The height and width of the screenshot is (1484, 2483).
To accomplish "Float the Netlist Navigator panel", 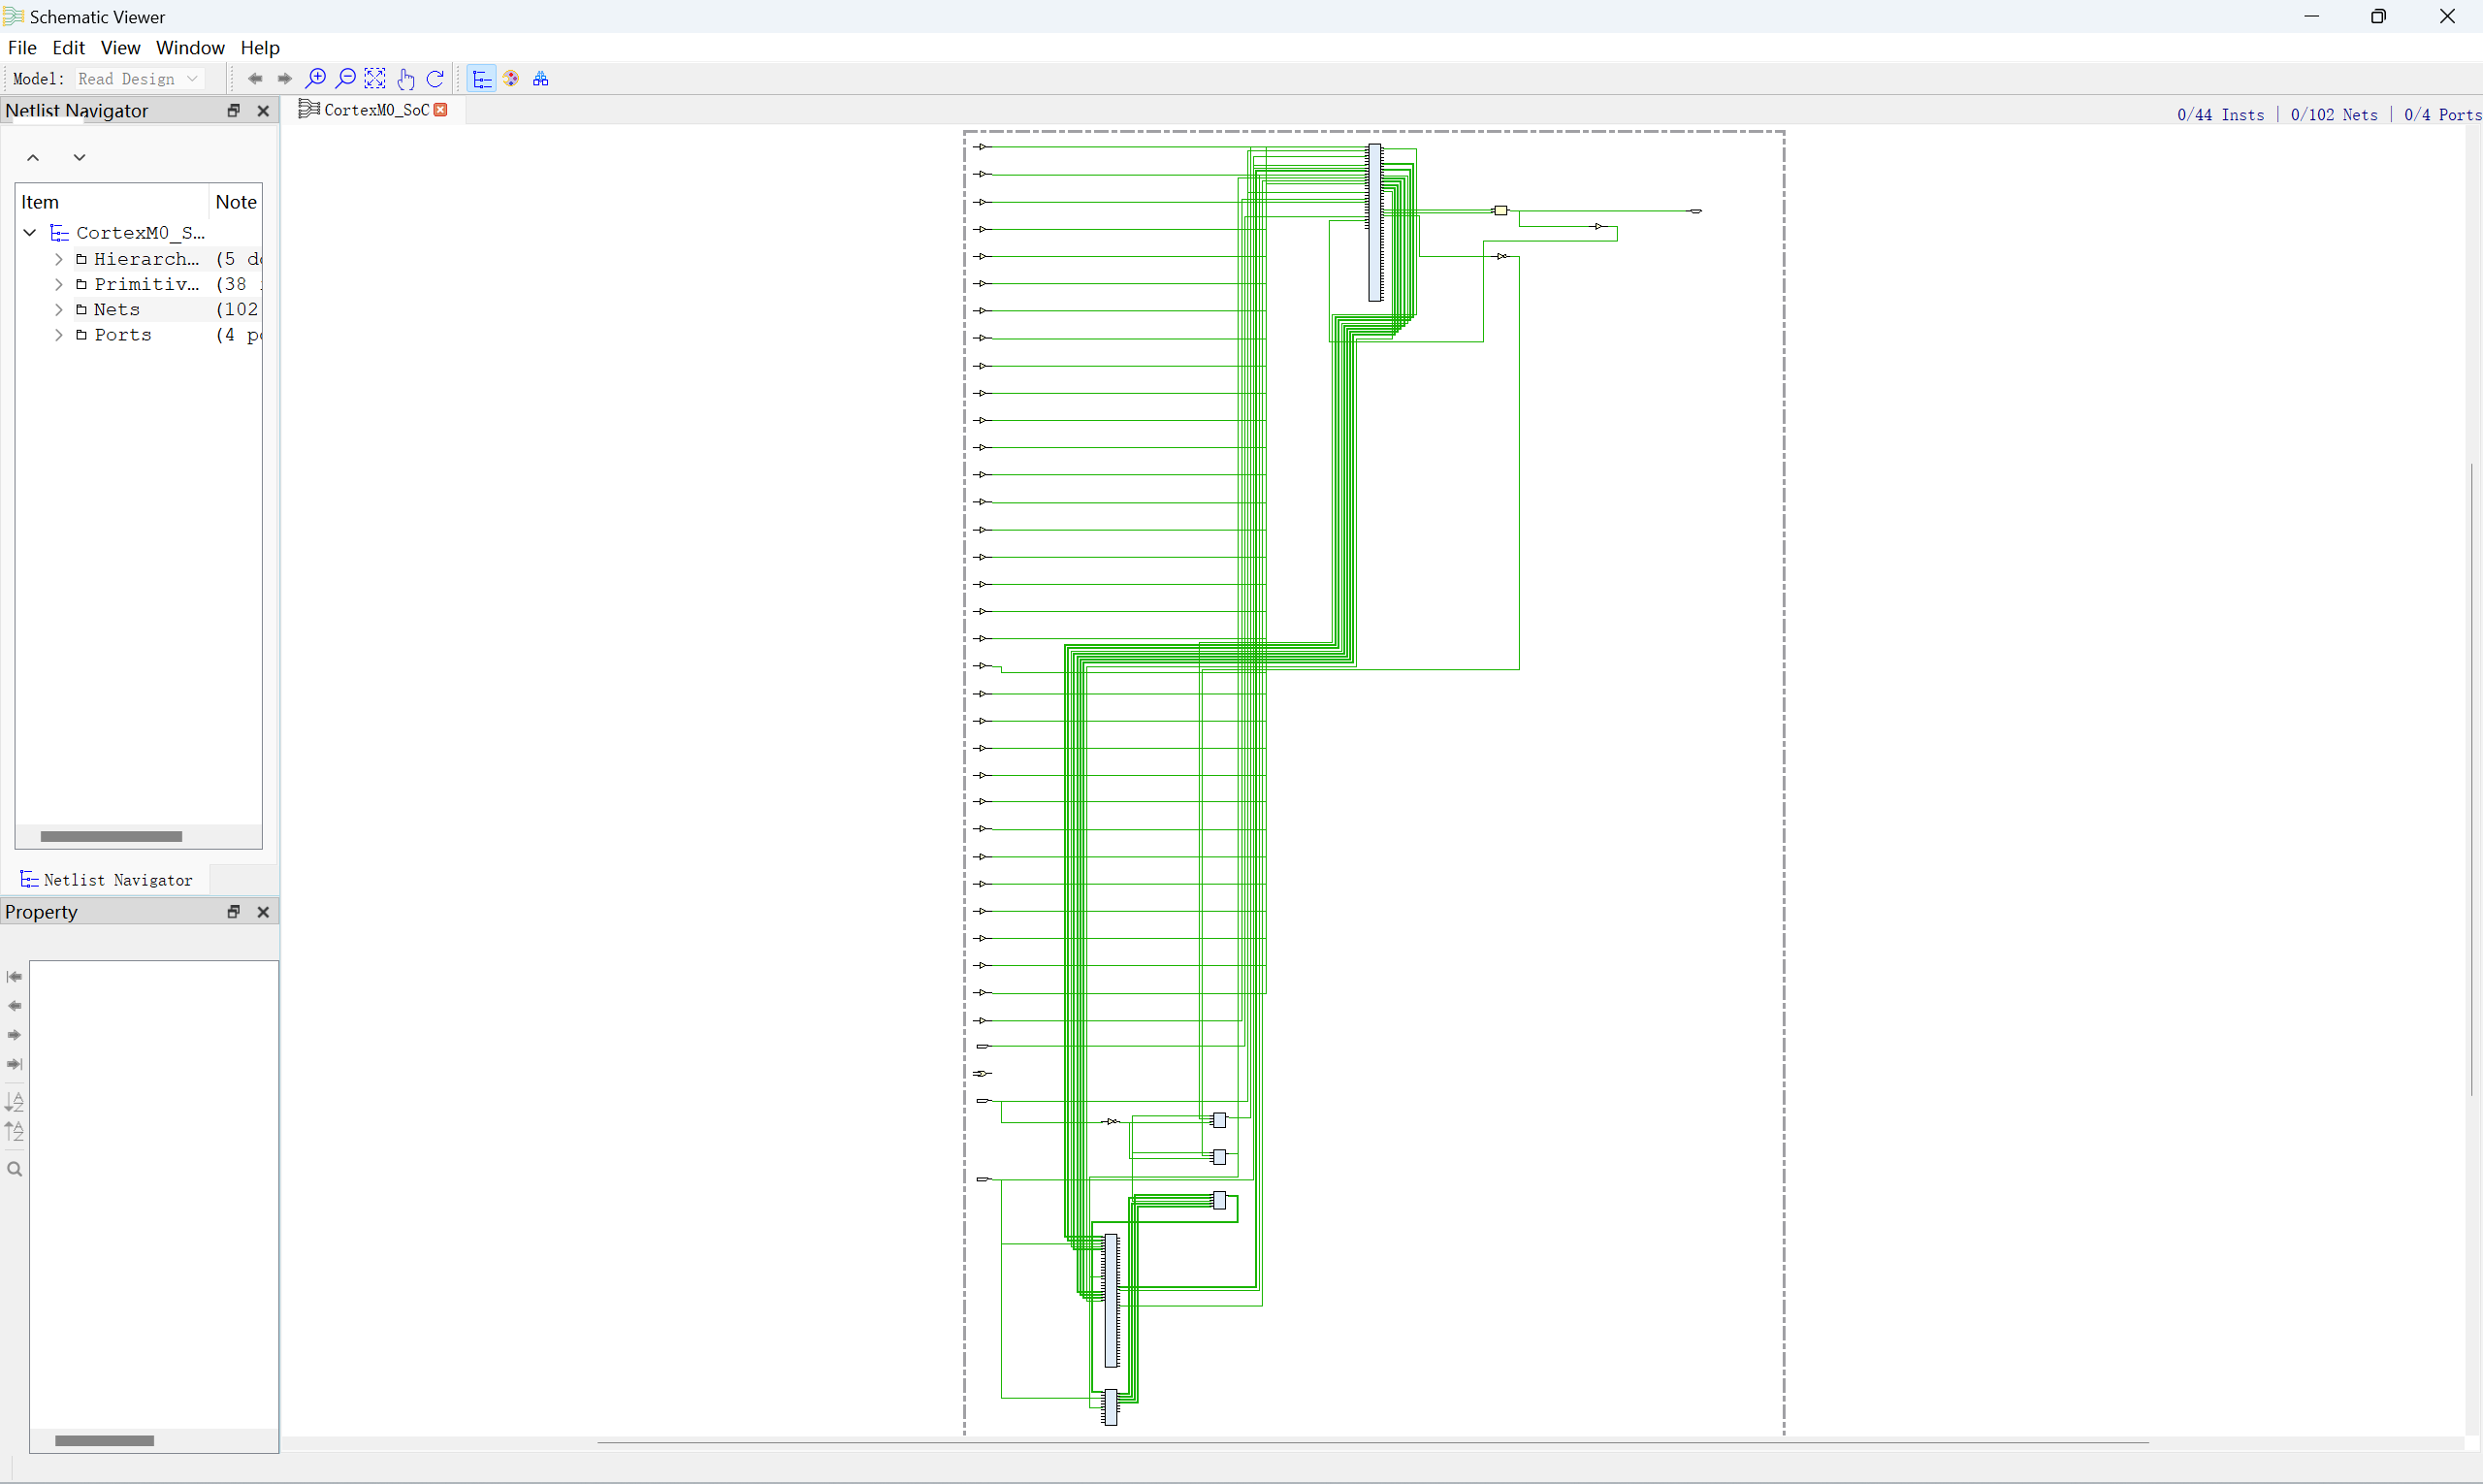I will 234,111.
